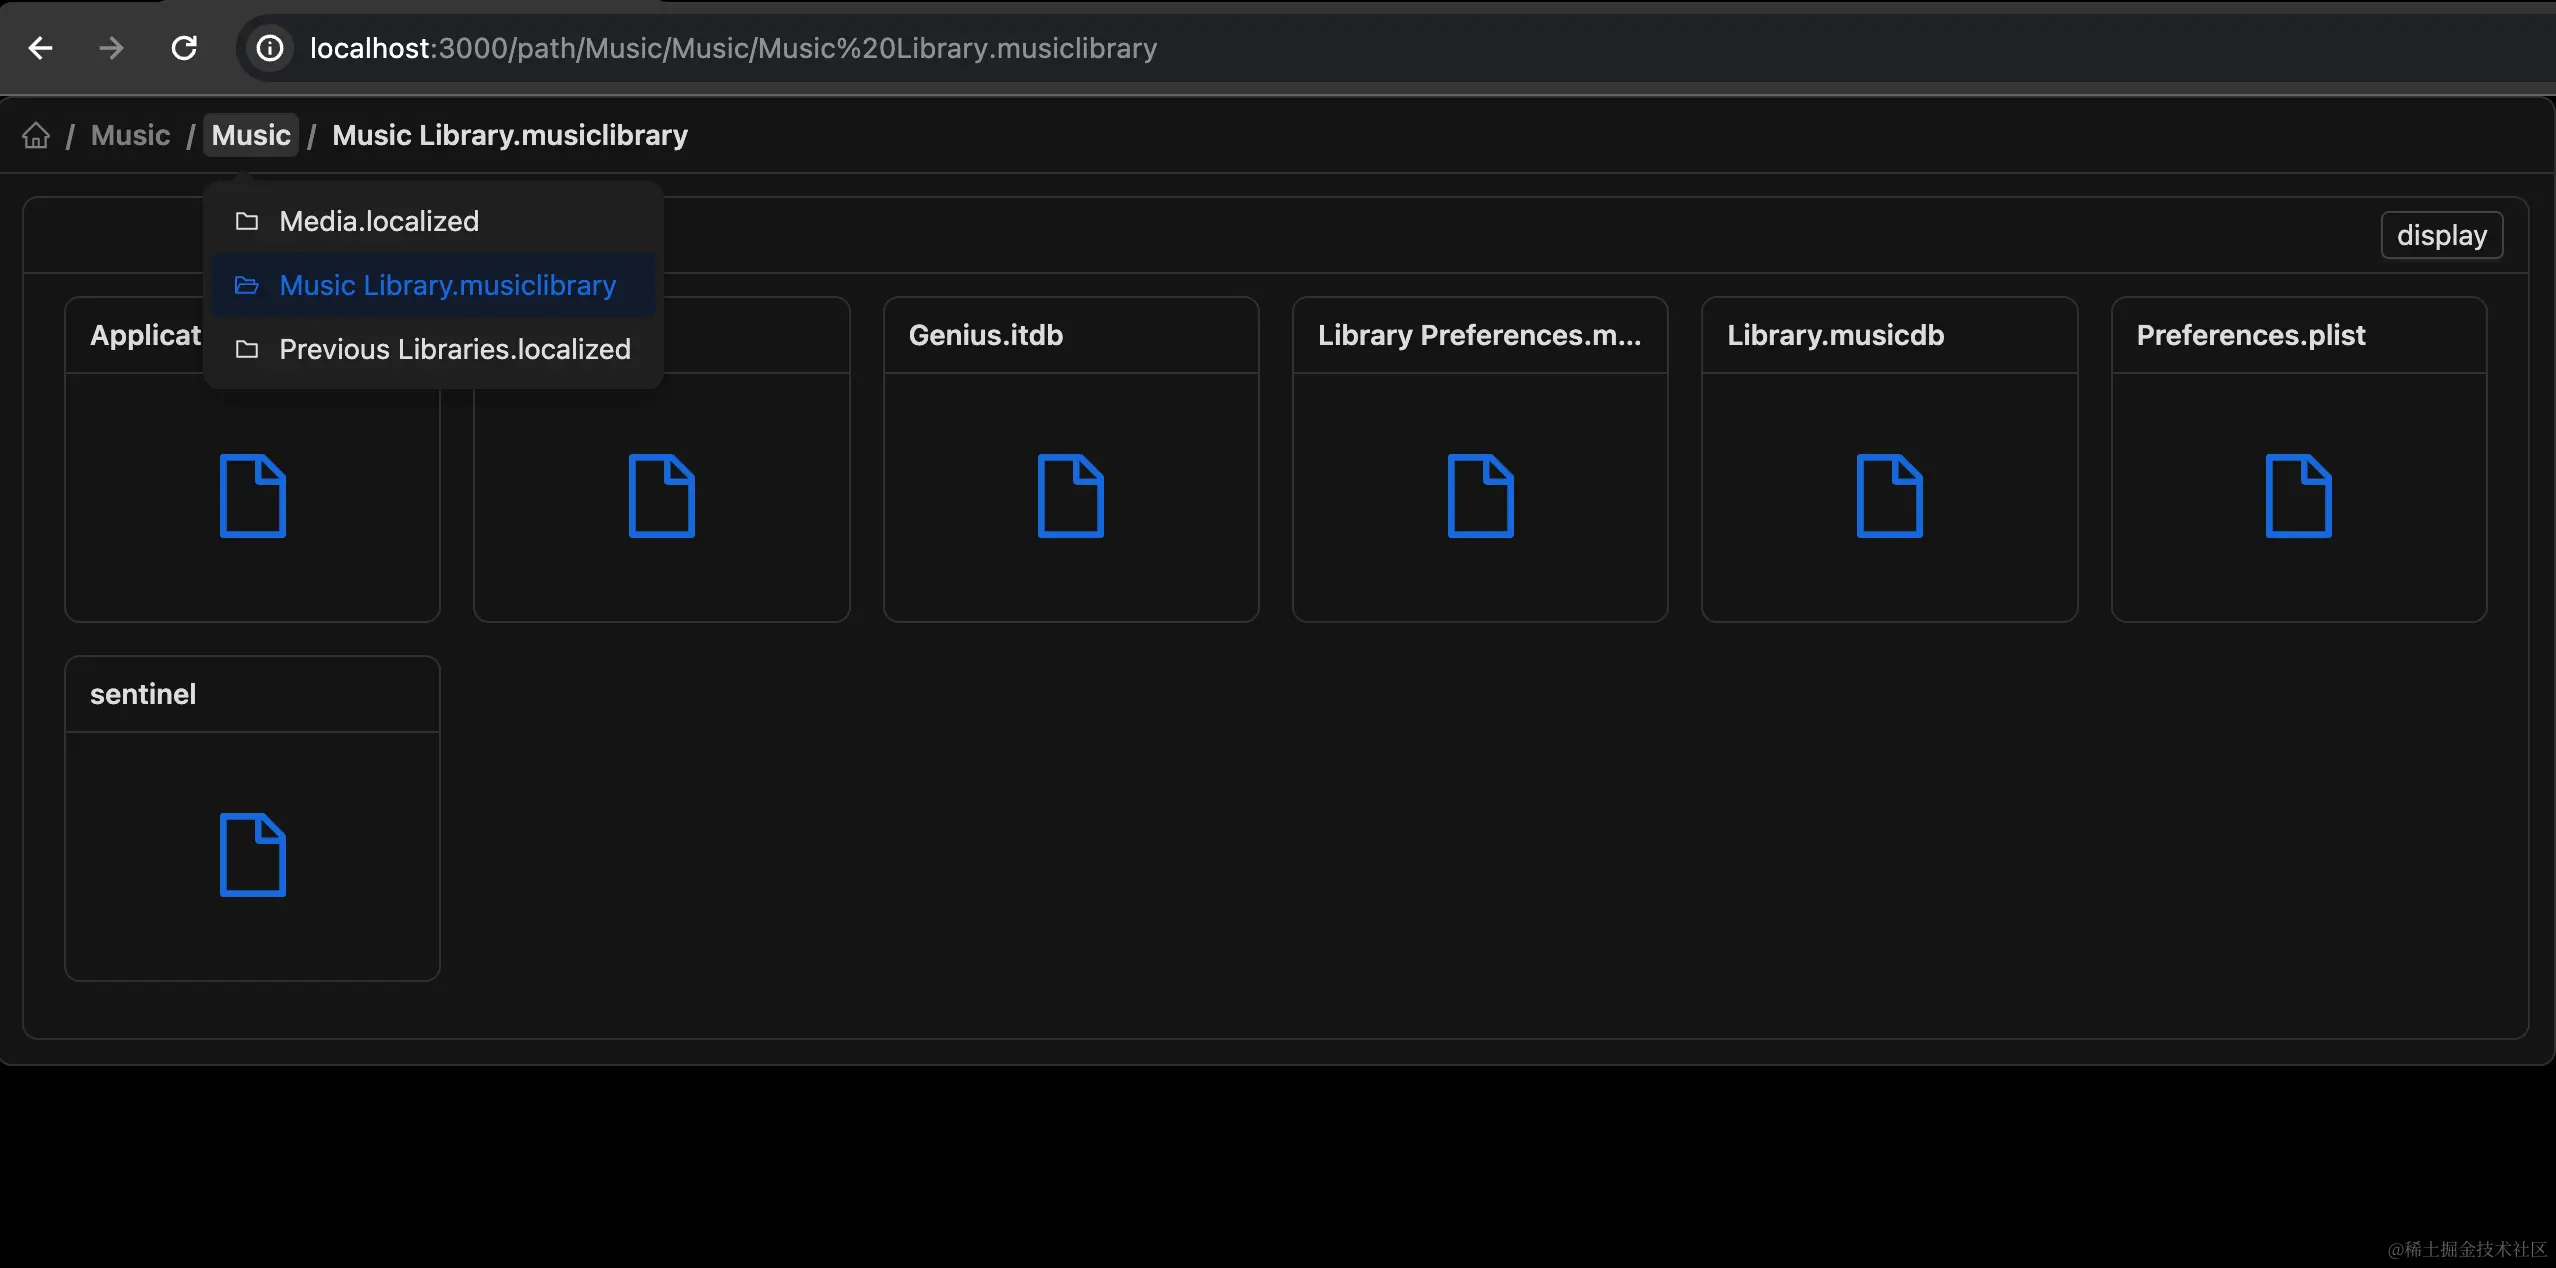Click the site info icon in address bar
The height and width of the screenshot is (1268, 2556).
pos(270,48)
